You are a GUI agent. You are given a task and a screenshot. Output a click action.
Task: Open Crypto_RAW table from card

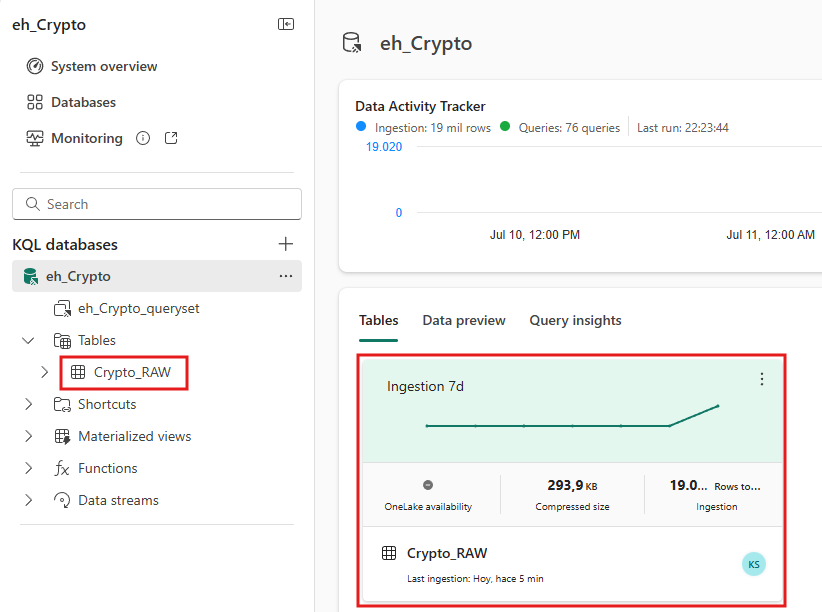(x=447, y=553)
